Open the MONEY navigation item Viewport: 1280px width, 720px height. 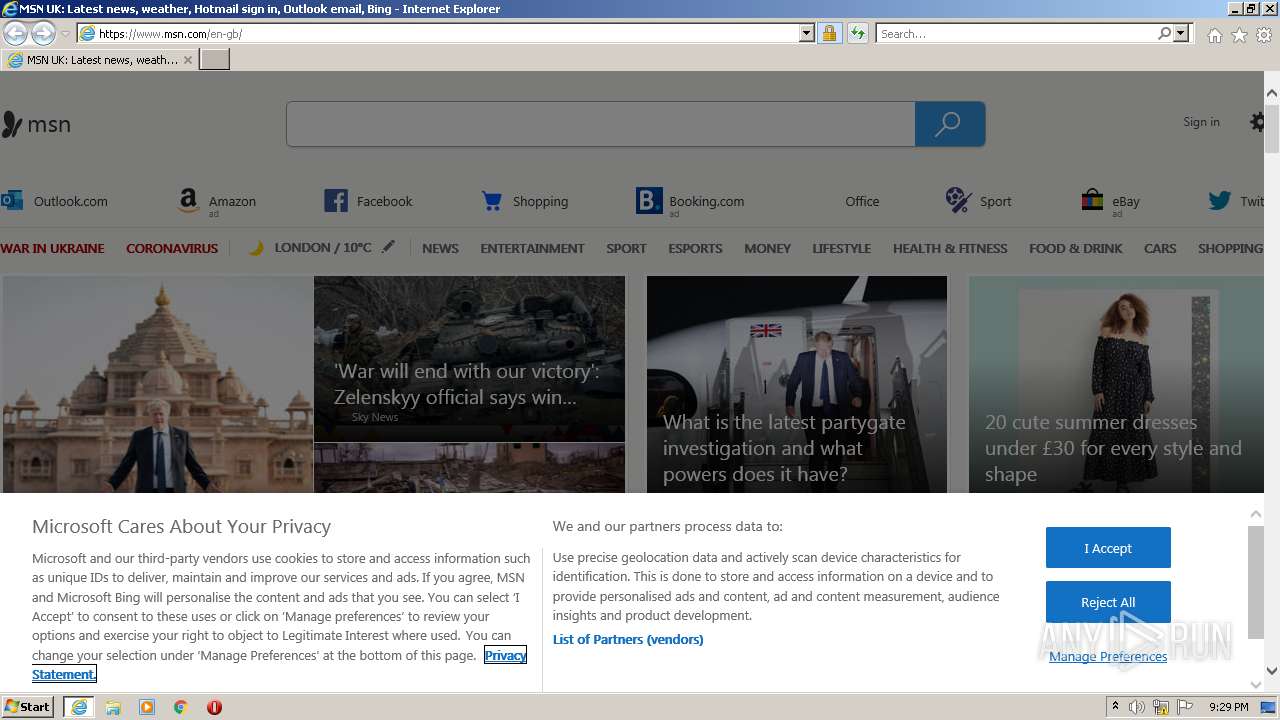767,248
